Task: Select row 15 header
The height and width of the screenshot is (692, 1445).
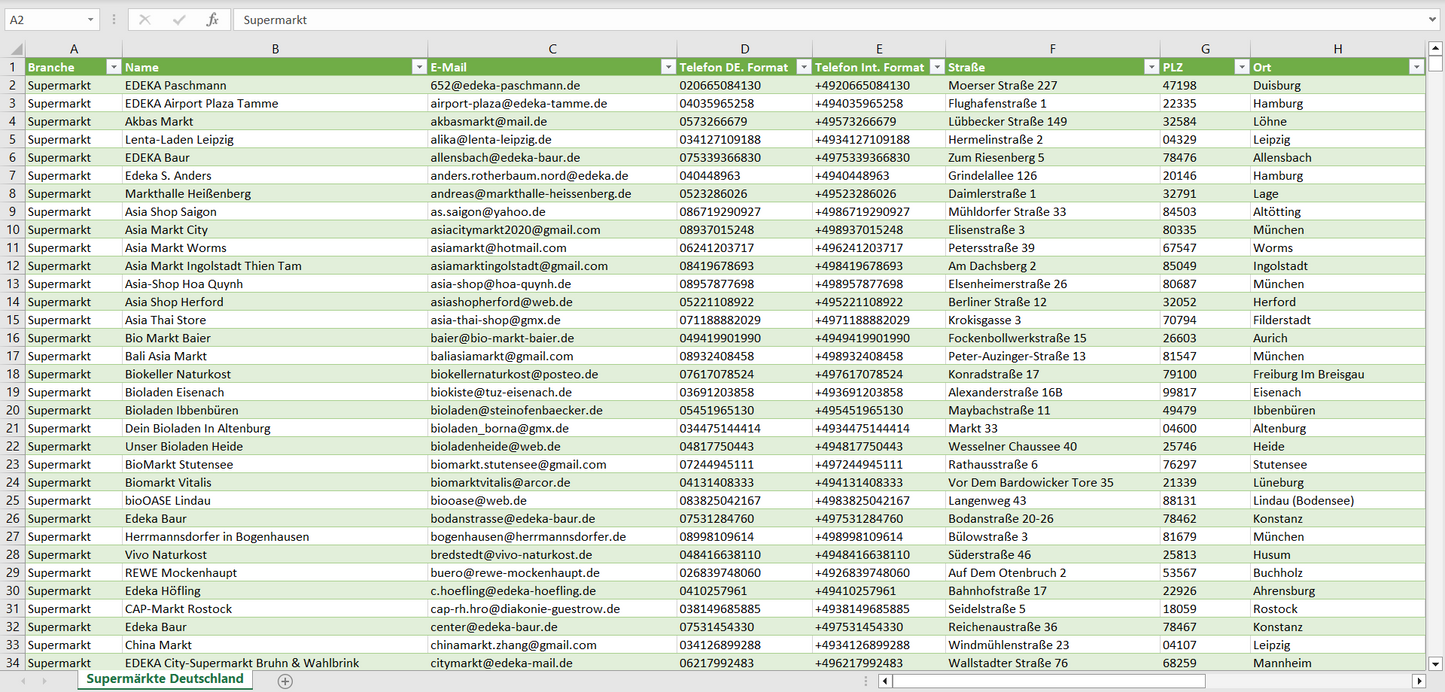Action: [x=13, y=320]
